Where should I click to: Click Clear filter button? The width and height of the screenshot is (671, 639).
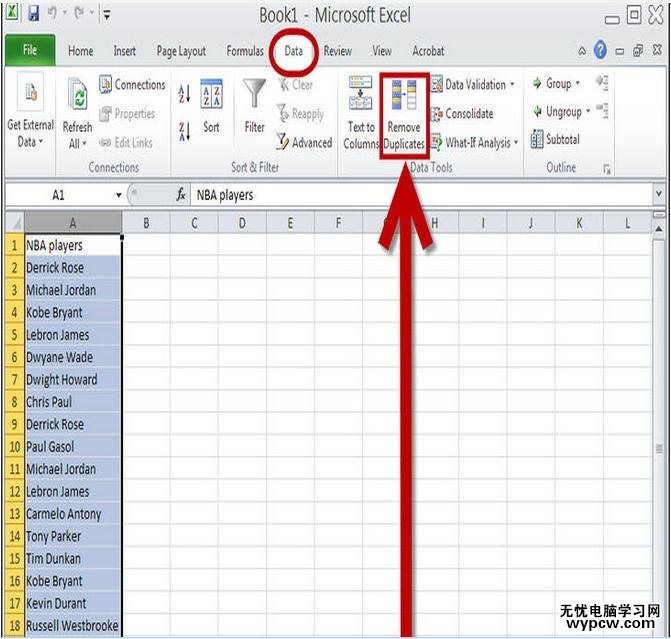[x=296, y=84]
